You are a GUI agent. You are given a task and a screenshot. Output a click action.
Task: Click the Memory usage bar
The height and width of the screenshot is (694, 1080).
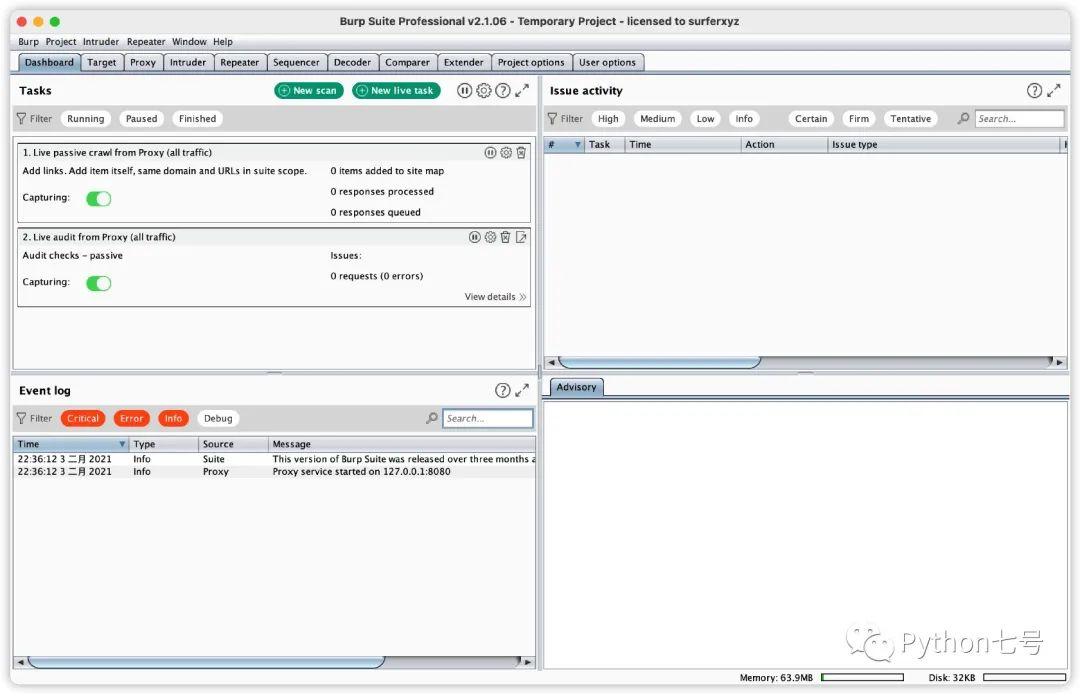point(862,677)
